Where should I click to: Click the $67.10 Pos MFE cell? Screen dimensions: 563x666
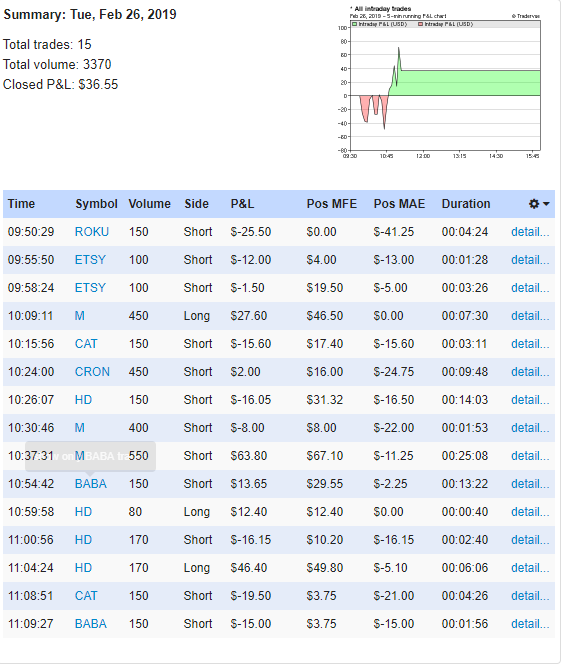(325, 456)
